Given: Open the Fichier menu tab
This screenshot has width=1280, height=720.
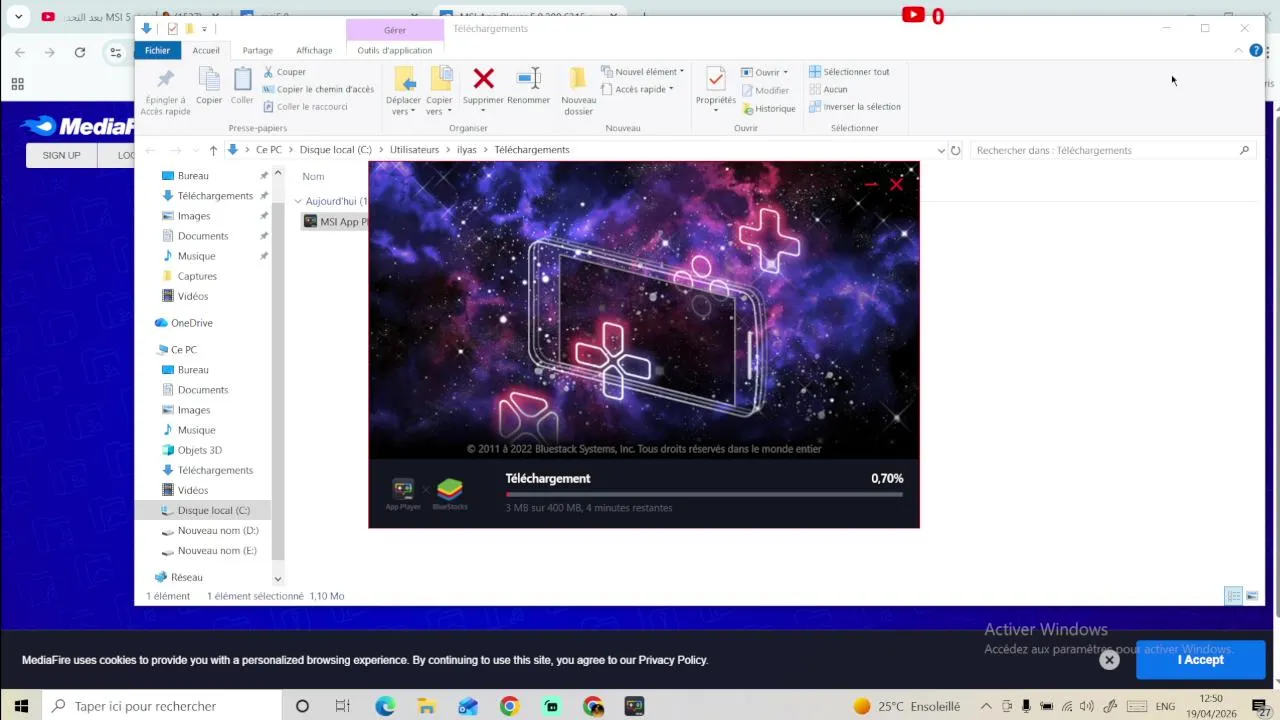Looking at the screenshot, I should pos(157,50).
